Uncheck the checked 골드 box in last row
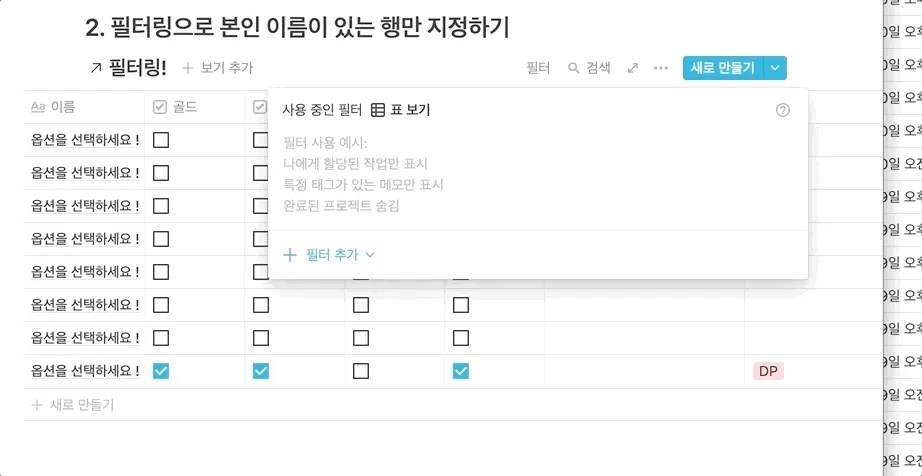Screen dimensions: 922x476 pyautogui.click(x=161, y=371)
